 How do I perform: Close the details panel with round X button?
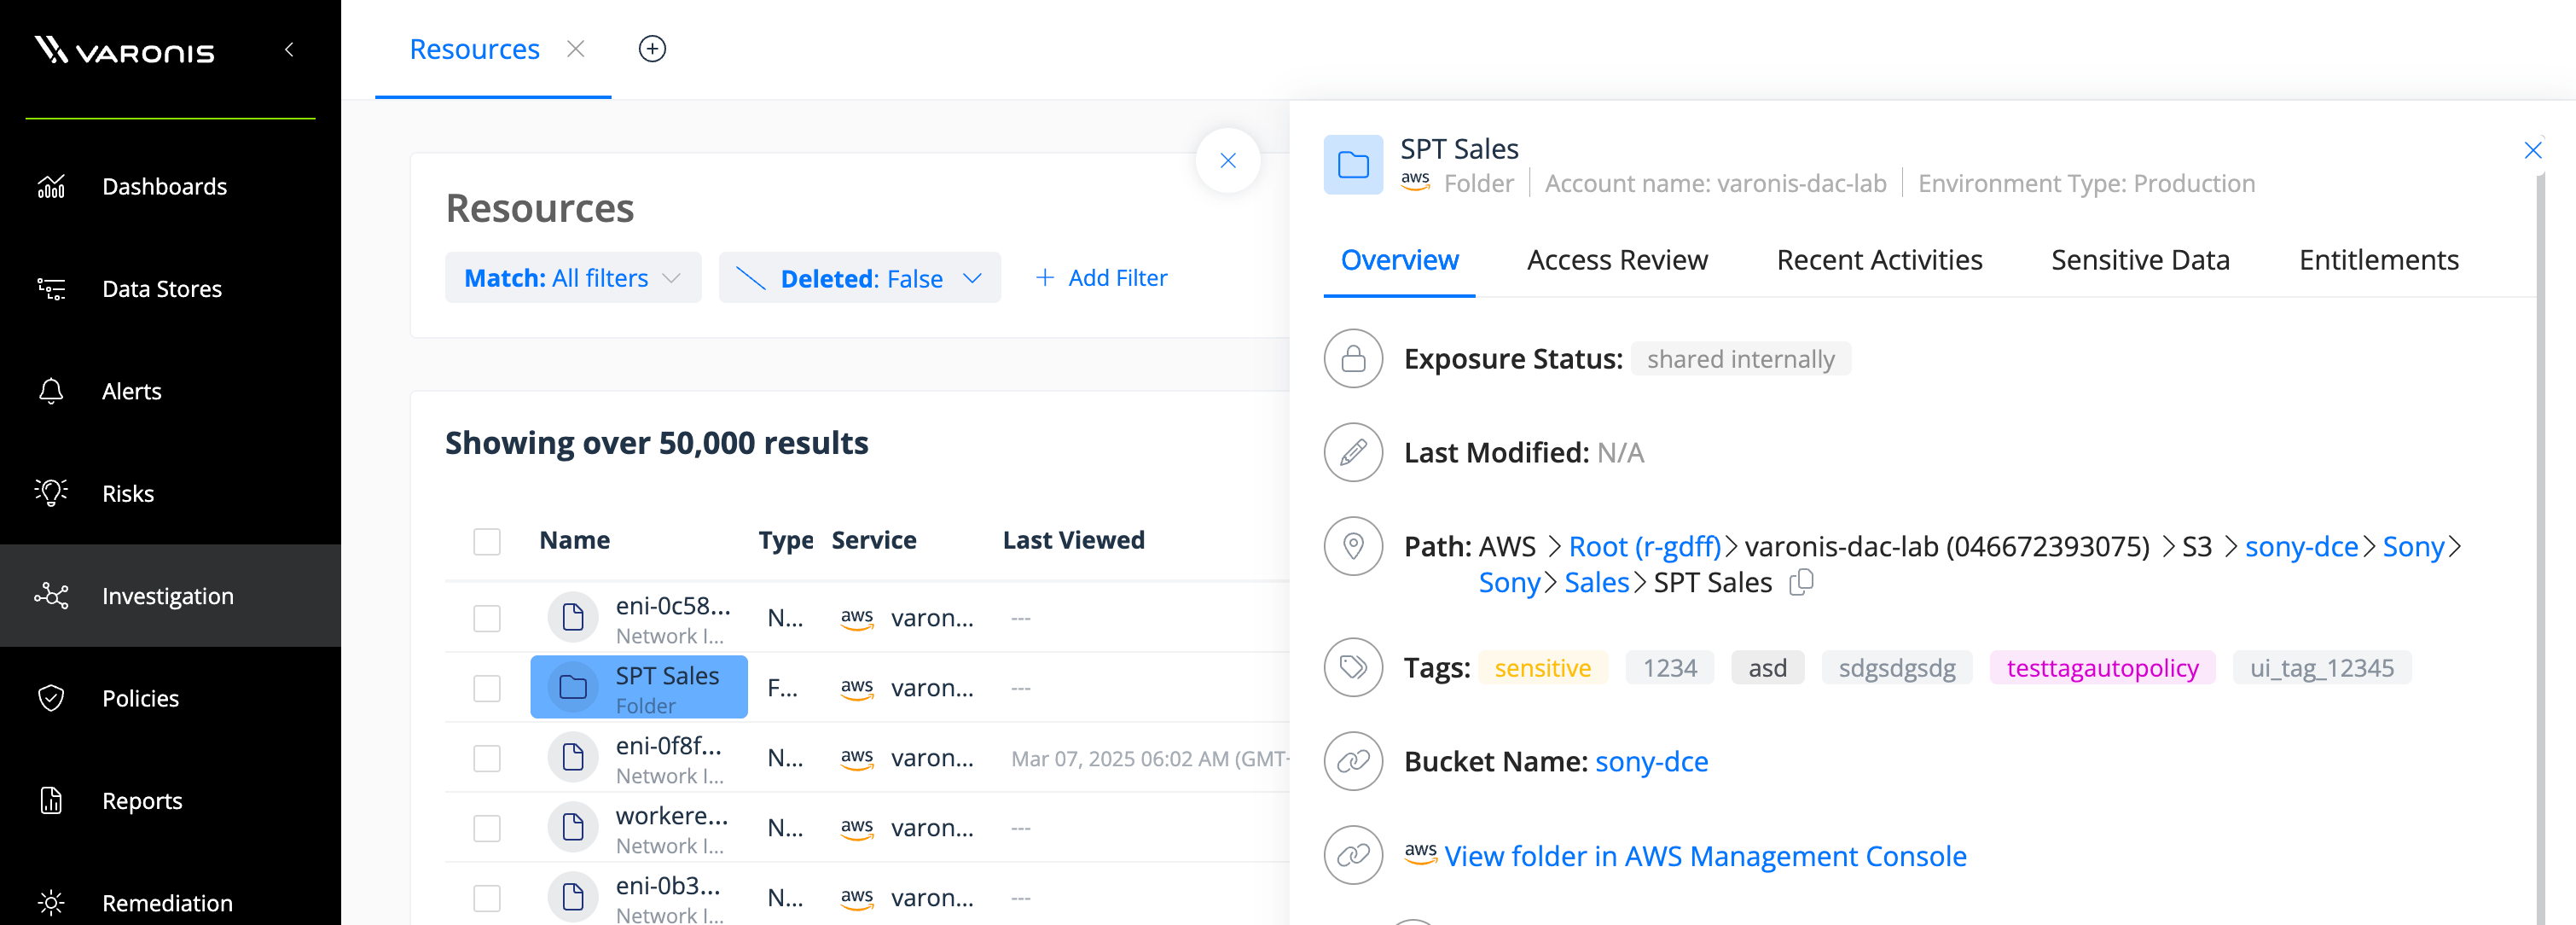click(x=1228, y=160)
